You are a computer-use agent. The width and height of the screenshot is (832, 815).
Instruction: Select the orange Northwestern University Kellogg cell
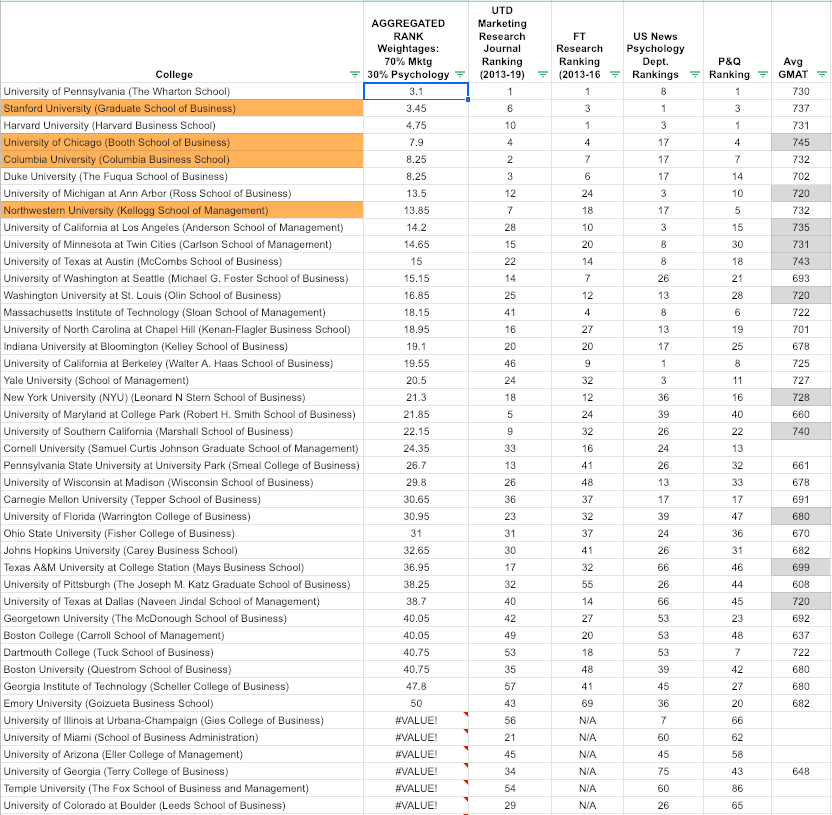[x=181, y=210]
